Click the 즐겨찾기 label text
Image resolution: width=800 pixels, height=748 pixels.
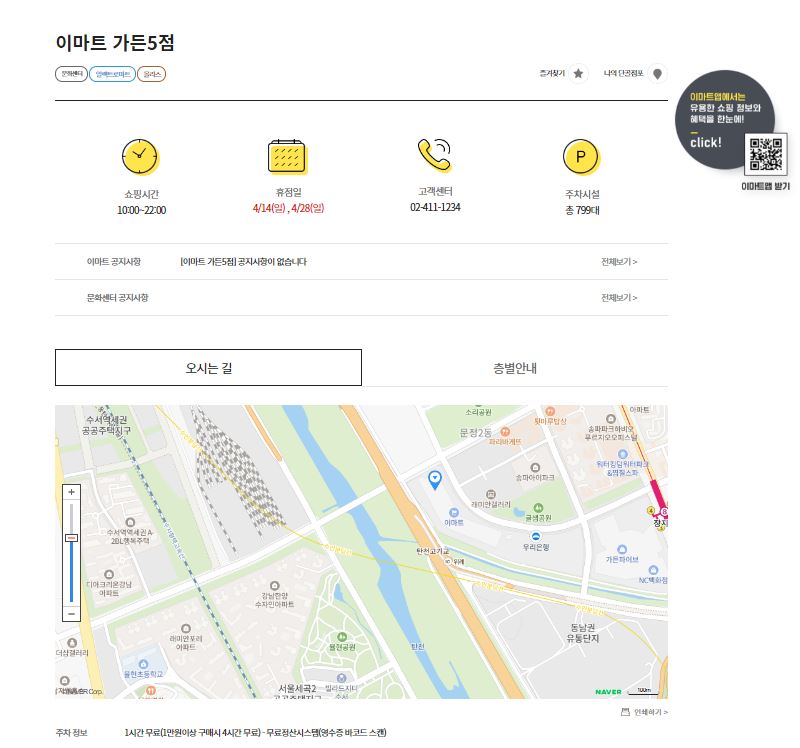click(552, 73)
